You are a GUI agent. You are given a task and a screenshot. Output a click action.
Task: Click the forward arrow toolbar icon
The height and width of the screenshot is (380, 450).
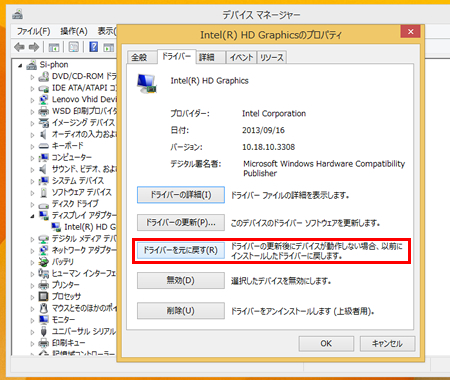pos(34,47)
